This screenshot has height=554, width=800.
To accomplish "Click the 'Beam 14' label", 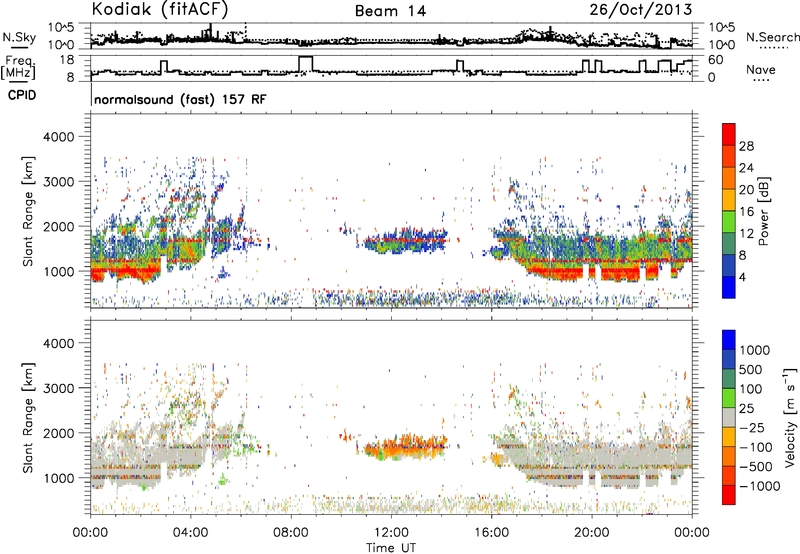I will 390,11.
